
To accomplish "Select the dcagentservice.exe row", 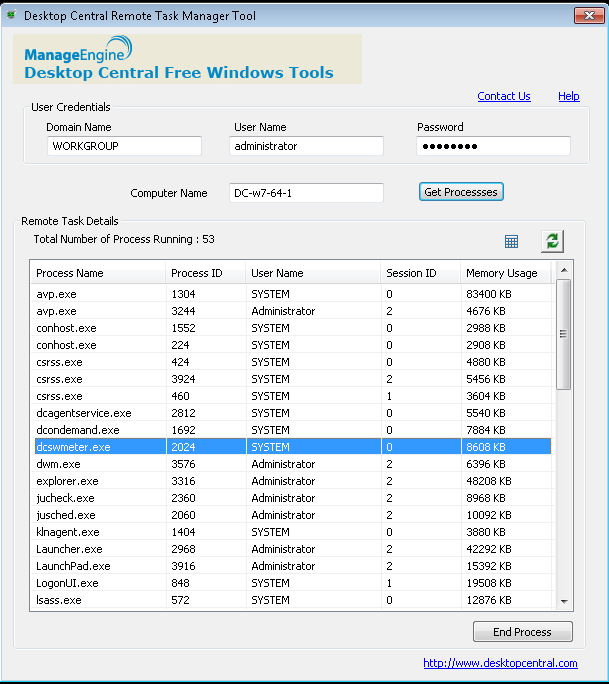I will (x=291, y=413).
